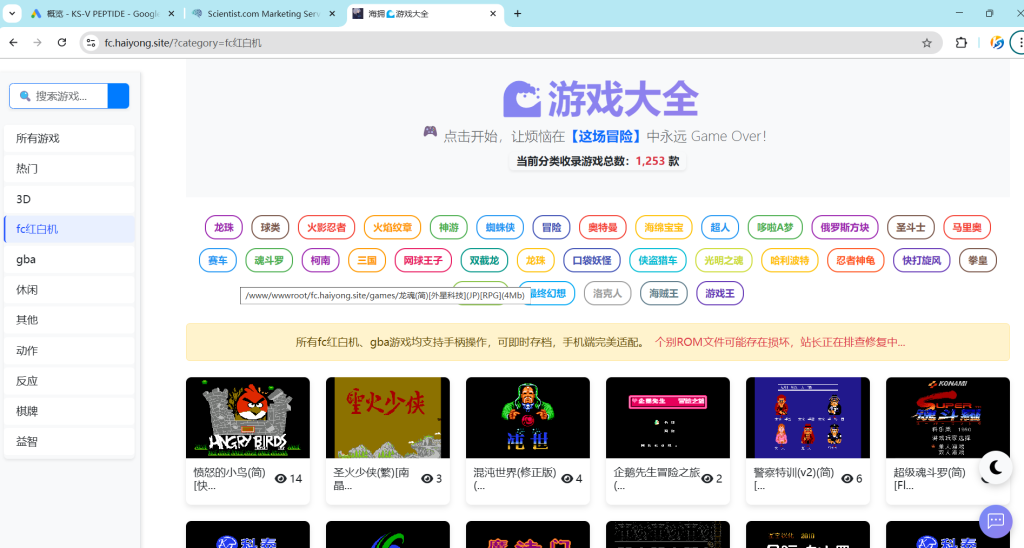Viewport: 1024px width, 548px height.
Task: Click the browser forward arrow
Action: tap(37, 42)
